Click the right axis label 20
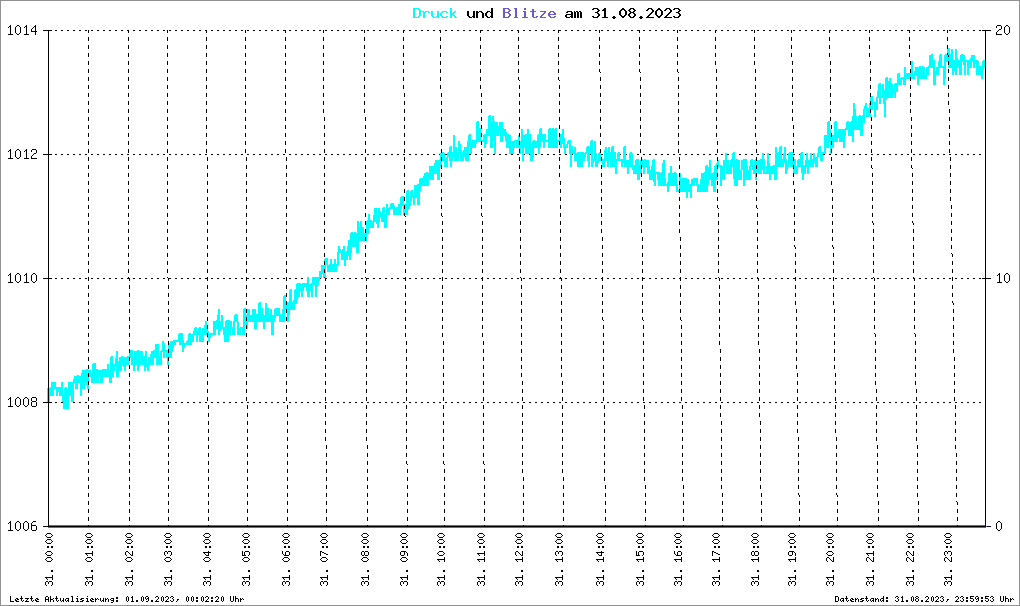The height and width of the screenshot is (606, 1020). (x=1003, y=31)
